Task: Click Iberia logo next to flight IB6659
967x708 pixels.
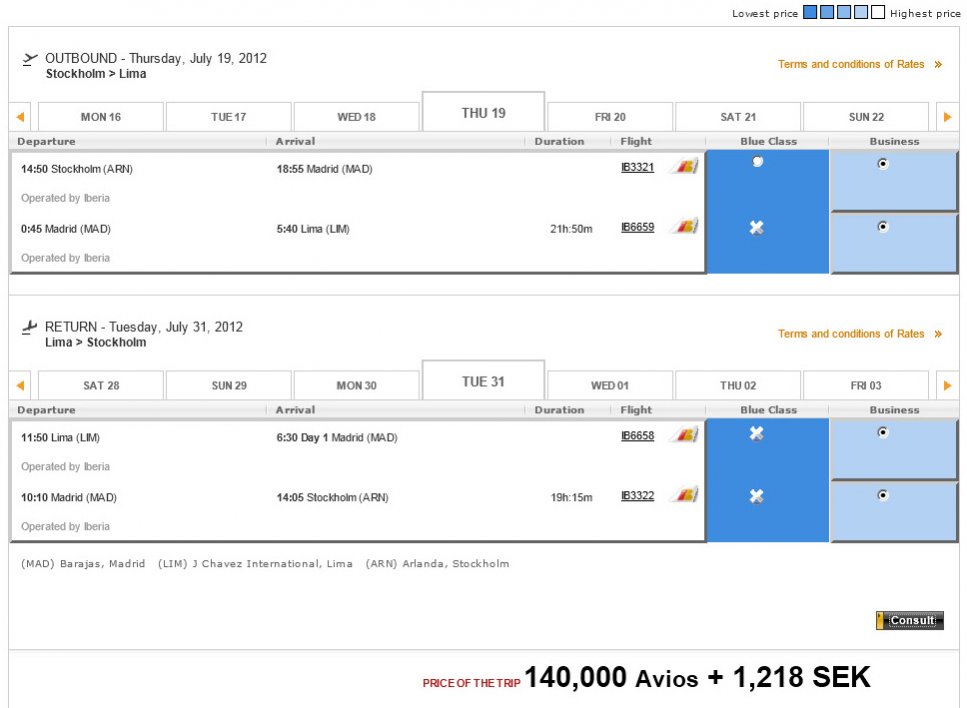Action: click(x=684, y=227)
